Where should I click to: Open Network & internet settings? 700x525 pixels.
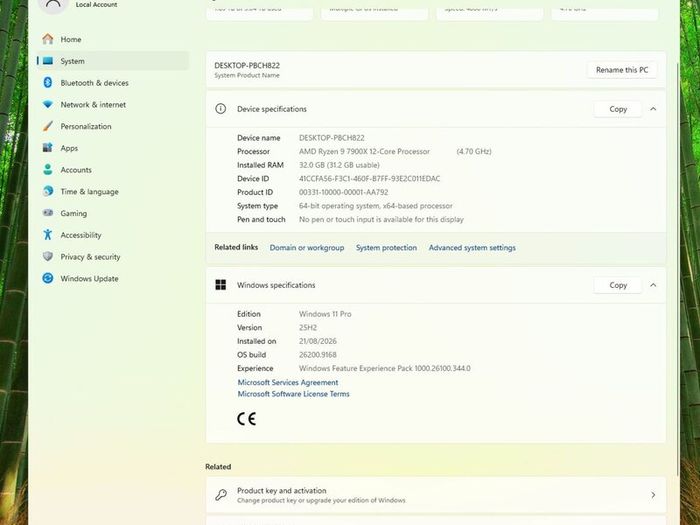pyautogui.click(x=113, y=104)
